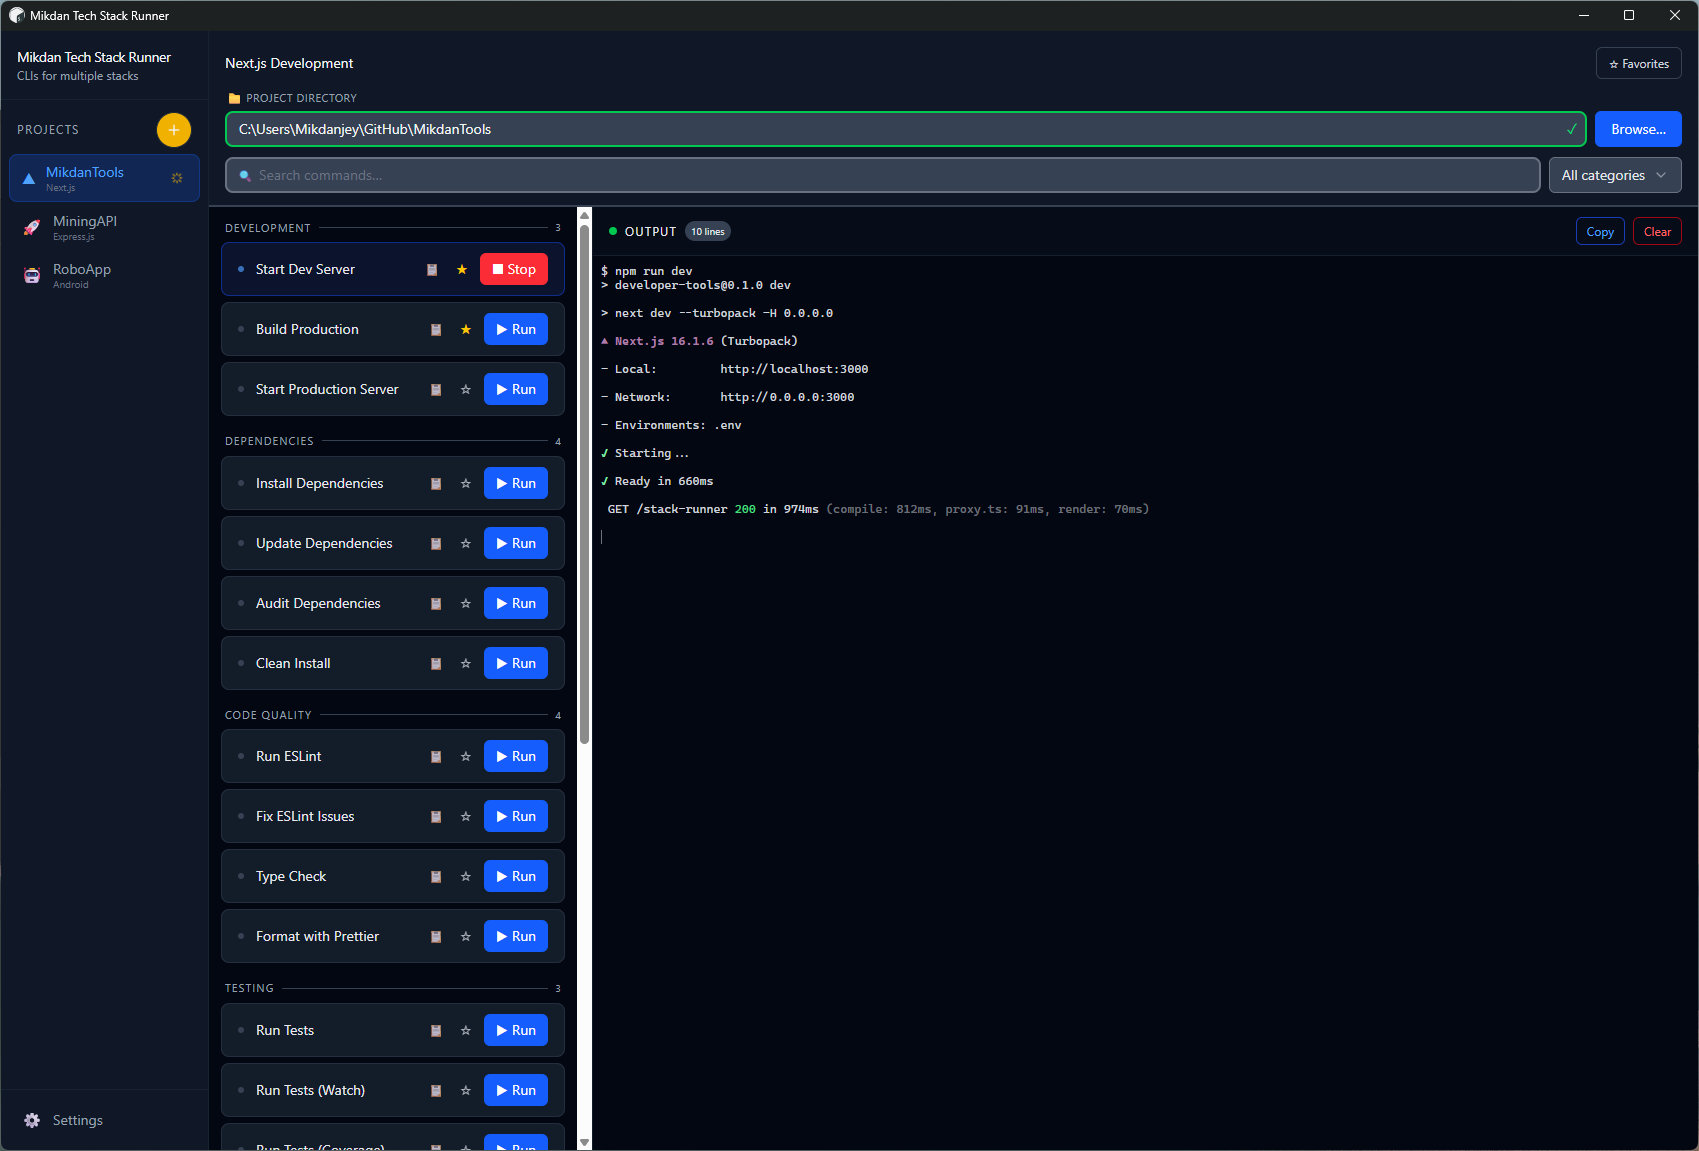Browse for project directory
Image resolution: width=1699 pixels, height=1151 pixels.
point(1638,129)
